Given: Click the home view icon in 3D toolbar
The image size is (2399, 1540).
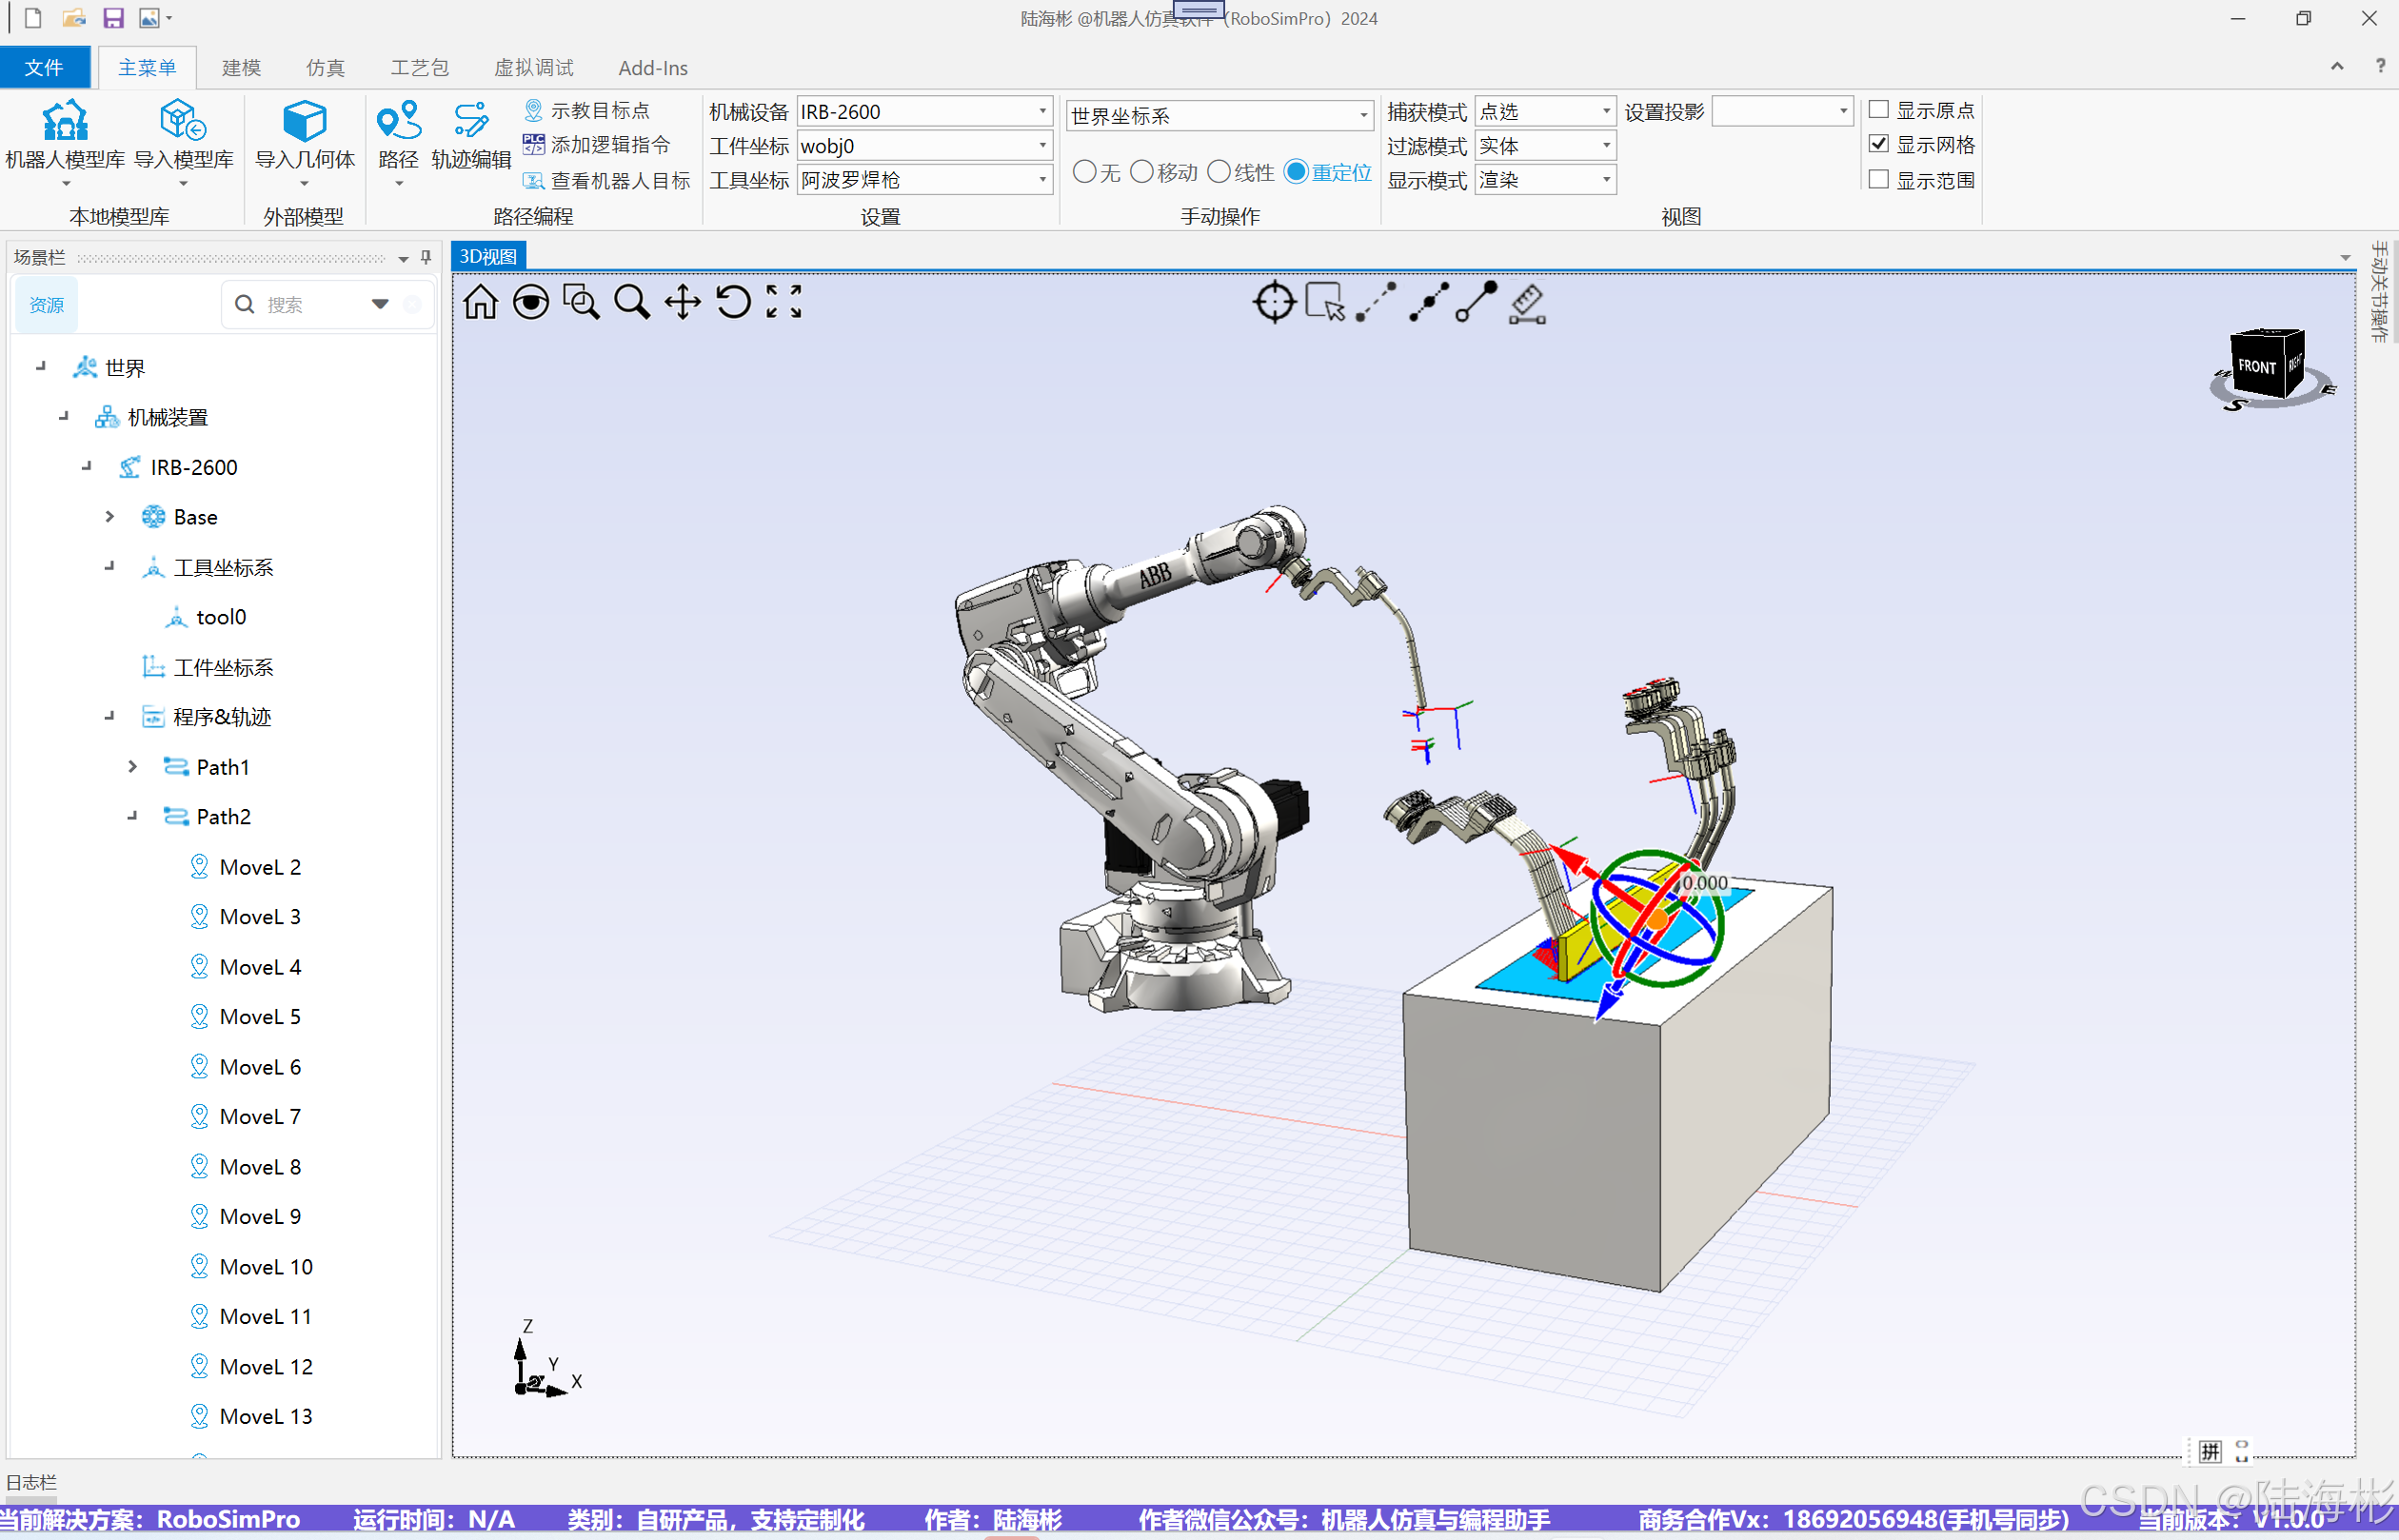Looking at the screenshot, I should point(480,302).
